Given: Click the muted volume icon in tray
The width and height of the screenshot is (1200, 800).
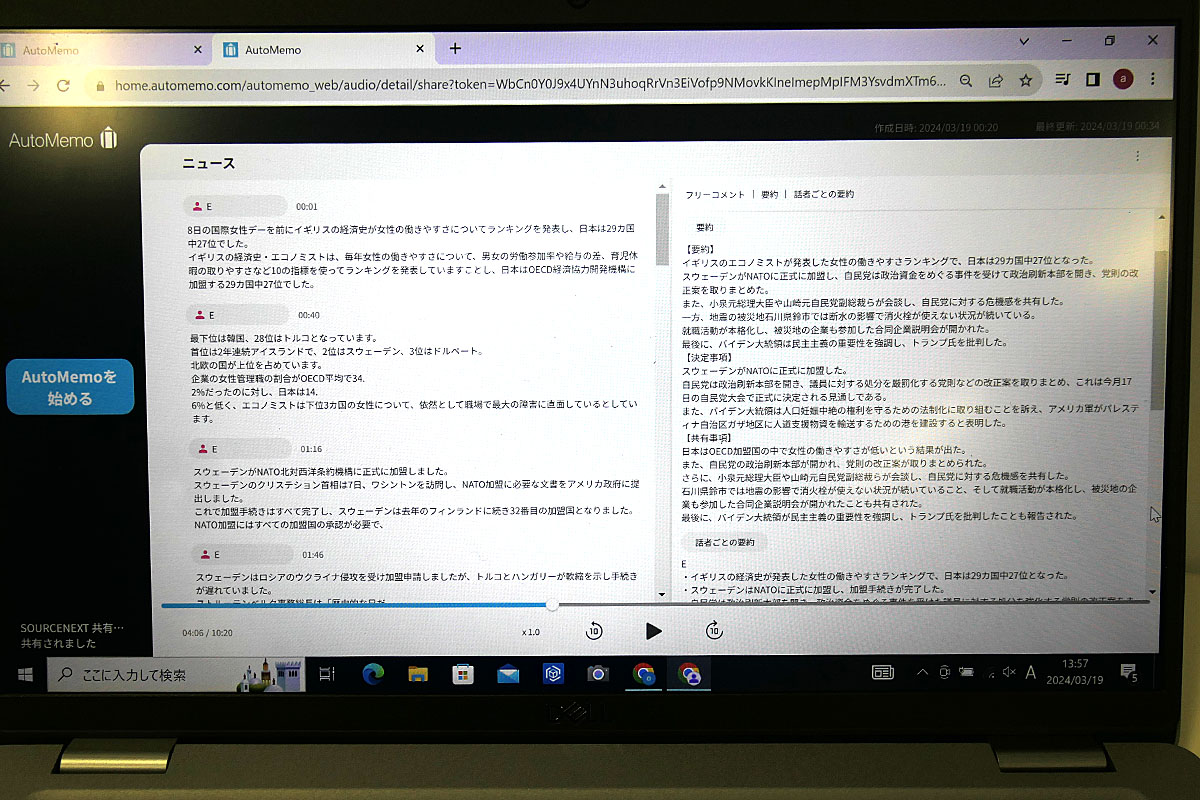Looking at the screenshot, I should [1007, 672].
